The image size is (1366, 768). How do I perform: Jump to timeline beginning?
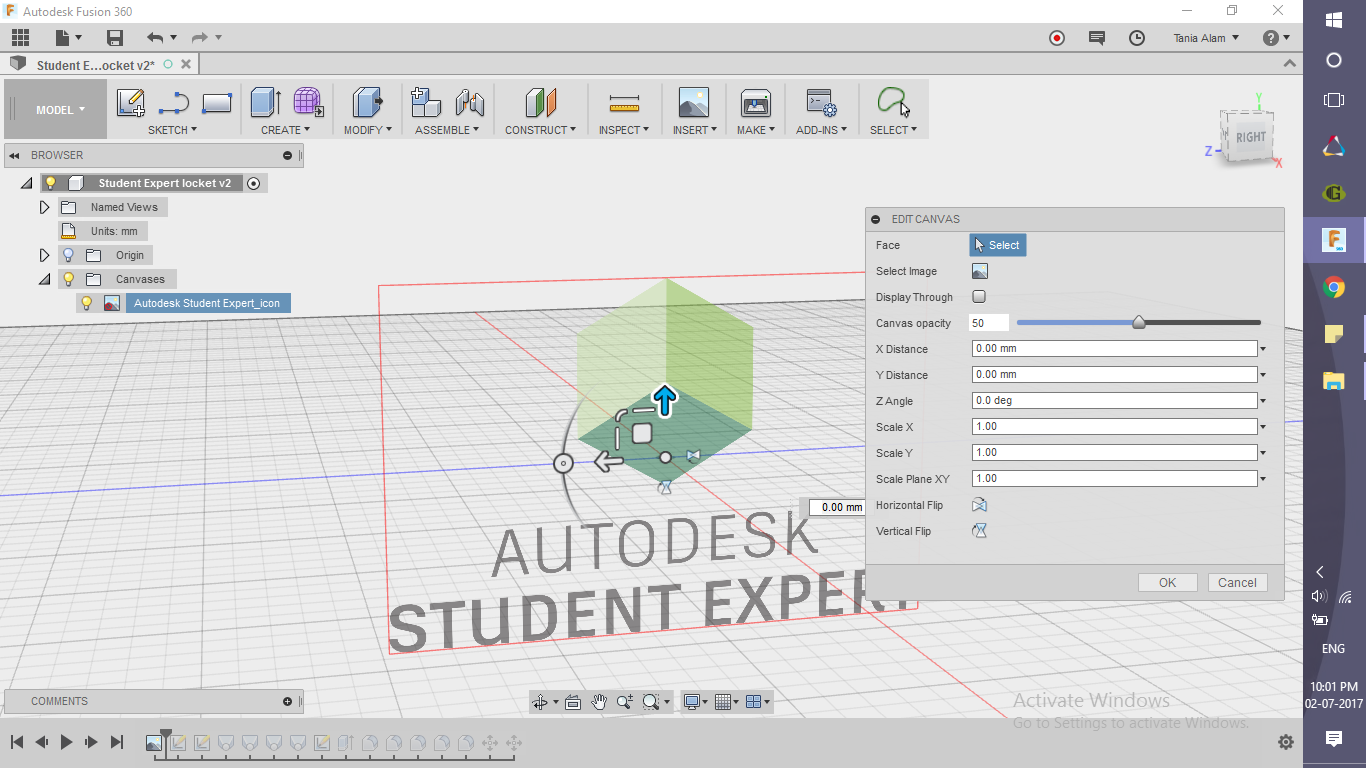pos(17,742)
